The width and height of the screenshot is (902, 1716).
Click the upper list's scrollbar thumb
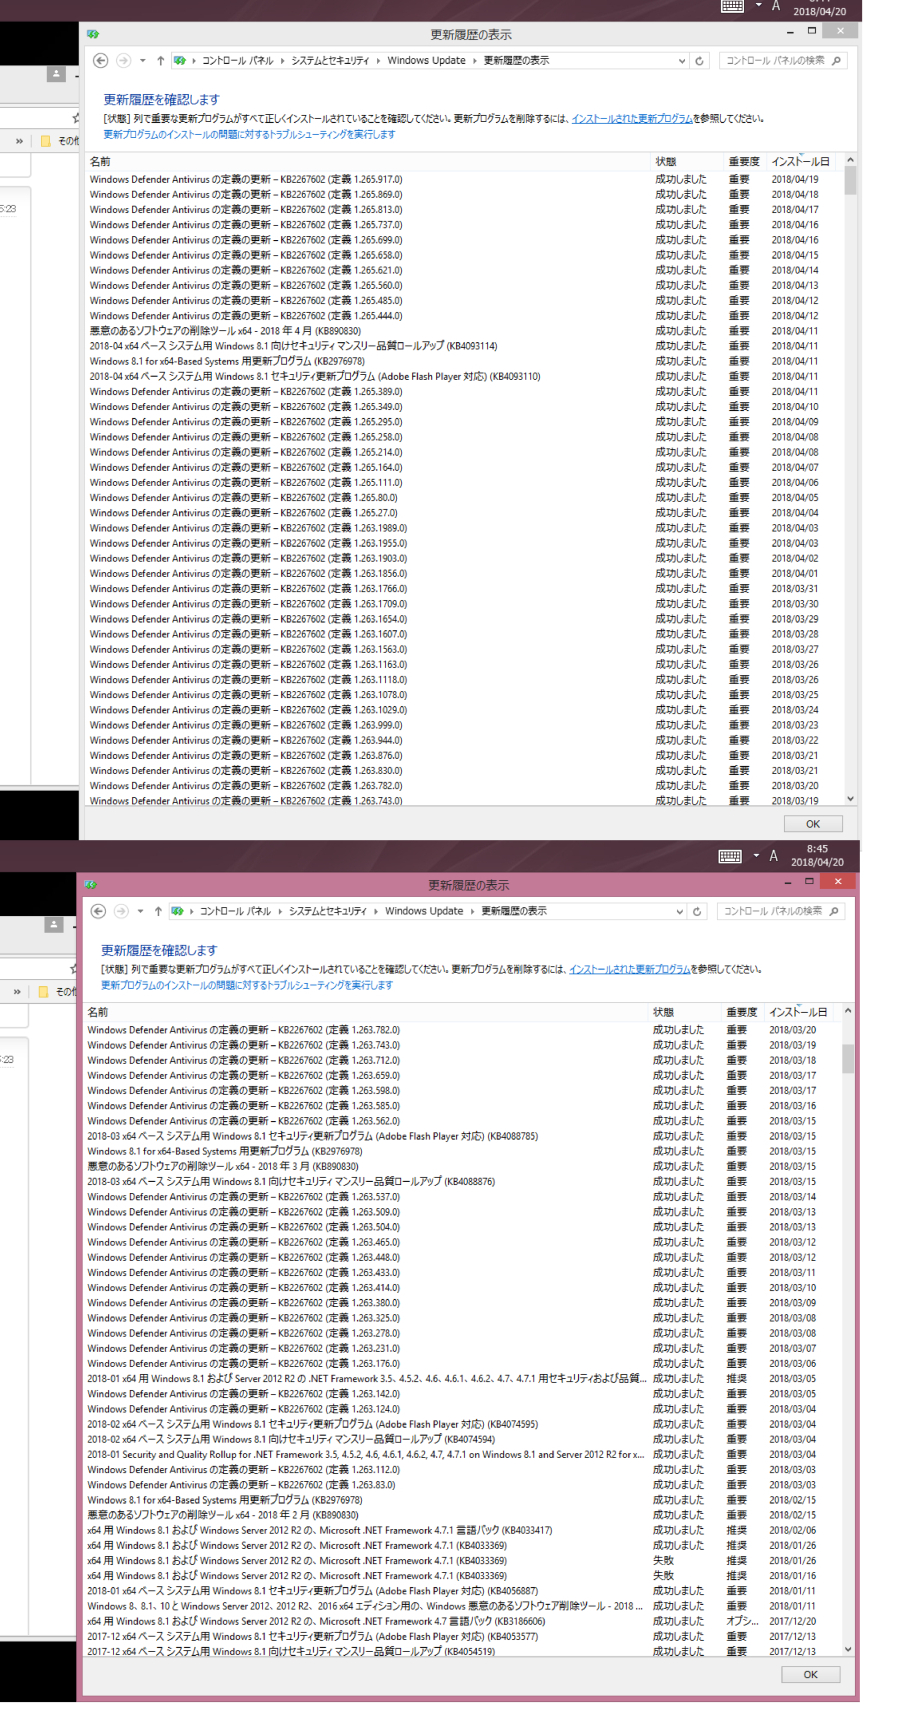click(x=850, y=180)
